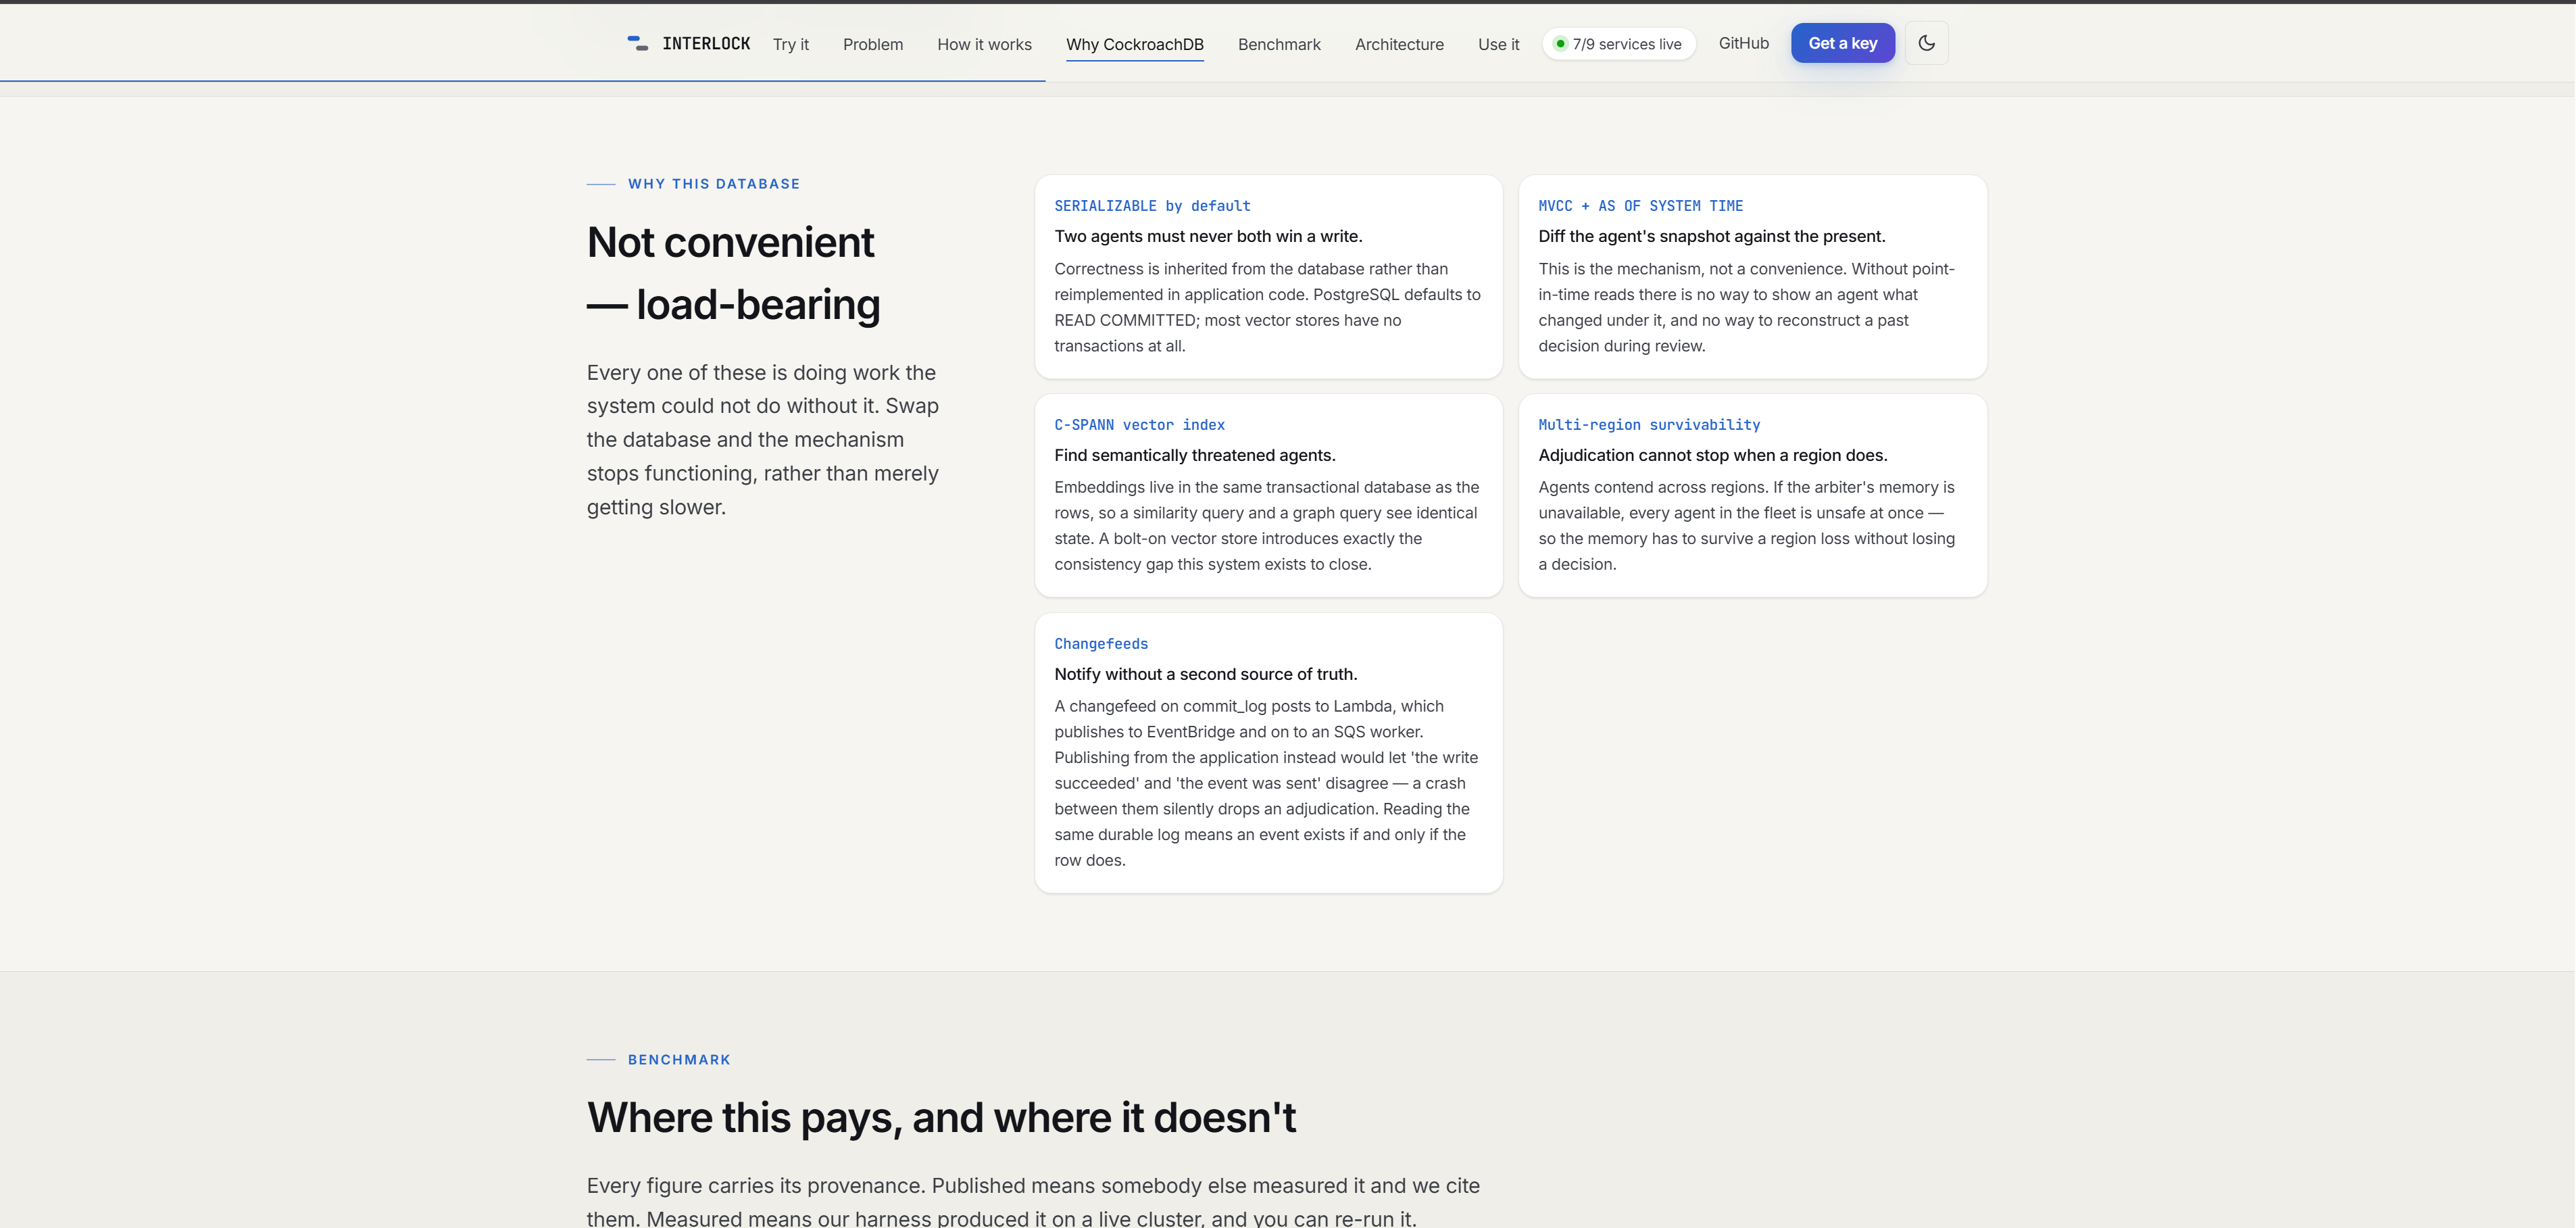Click the INTERLOCK brand name
Viewport: 2576px width, 1228px height.
point(706,43)
